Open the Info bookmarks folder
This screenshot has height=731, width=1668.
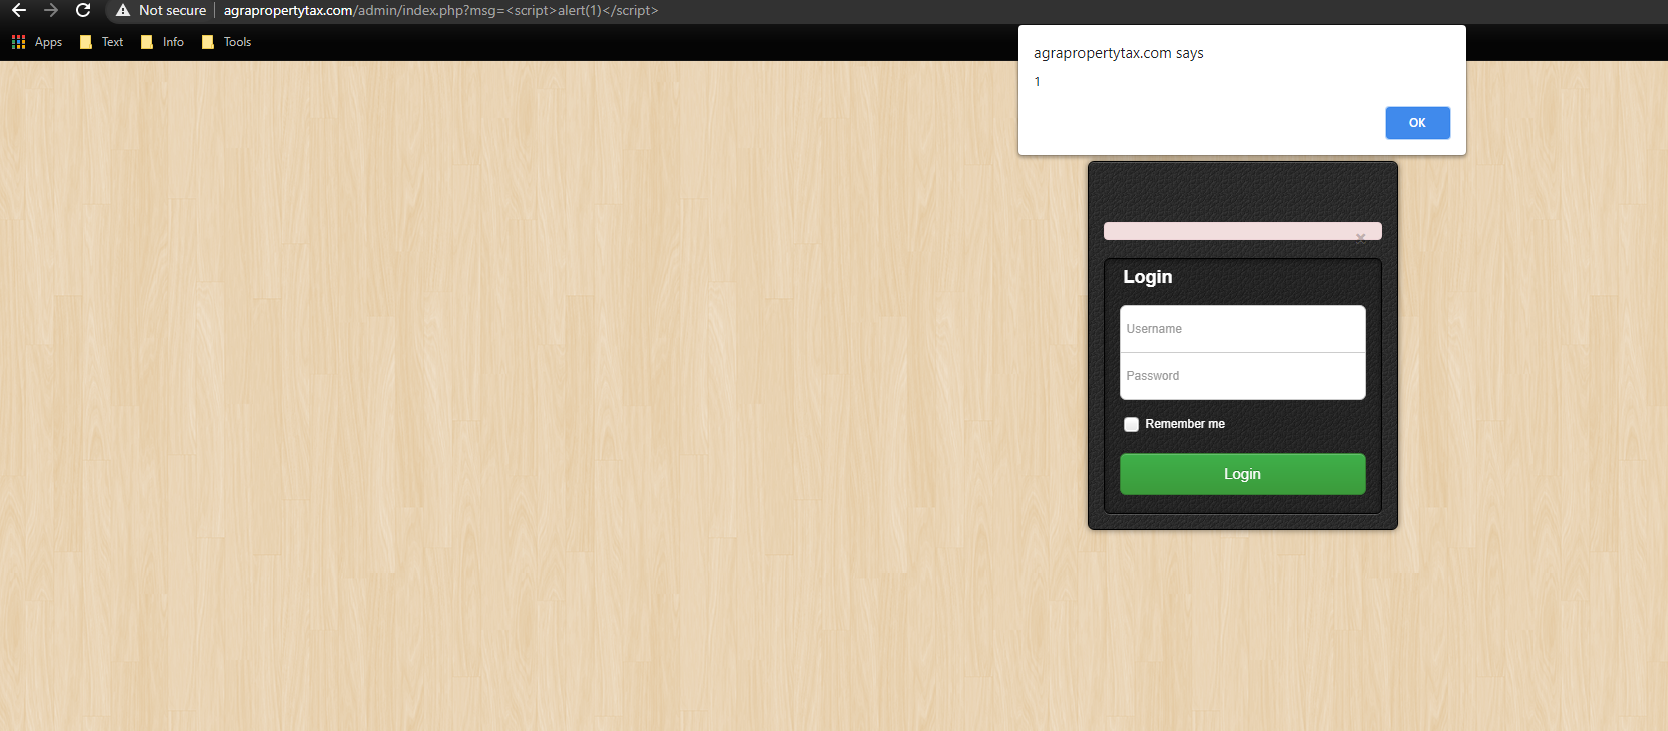click(163, 42)
